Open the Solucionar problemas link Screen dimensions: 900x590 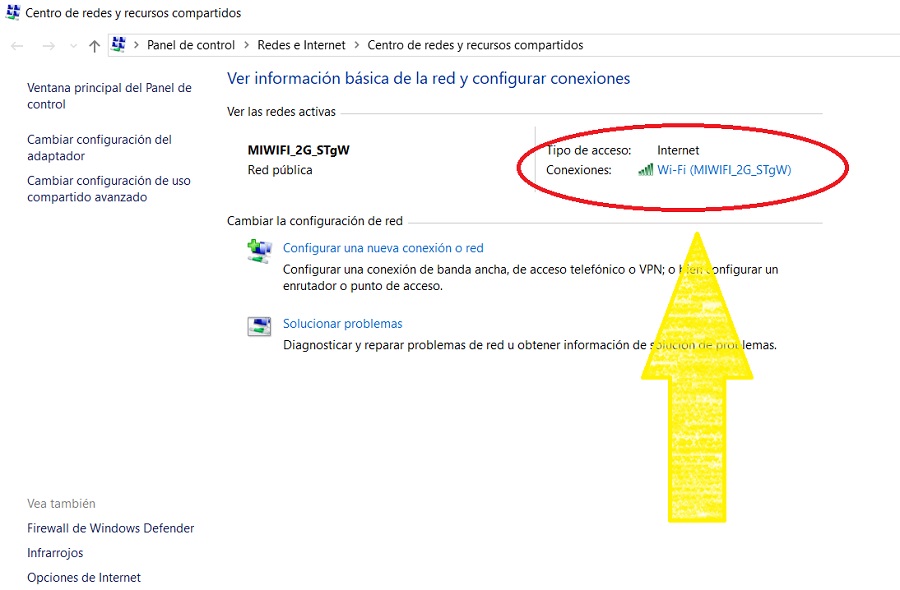tap(342, 324)
